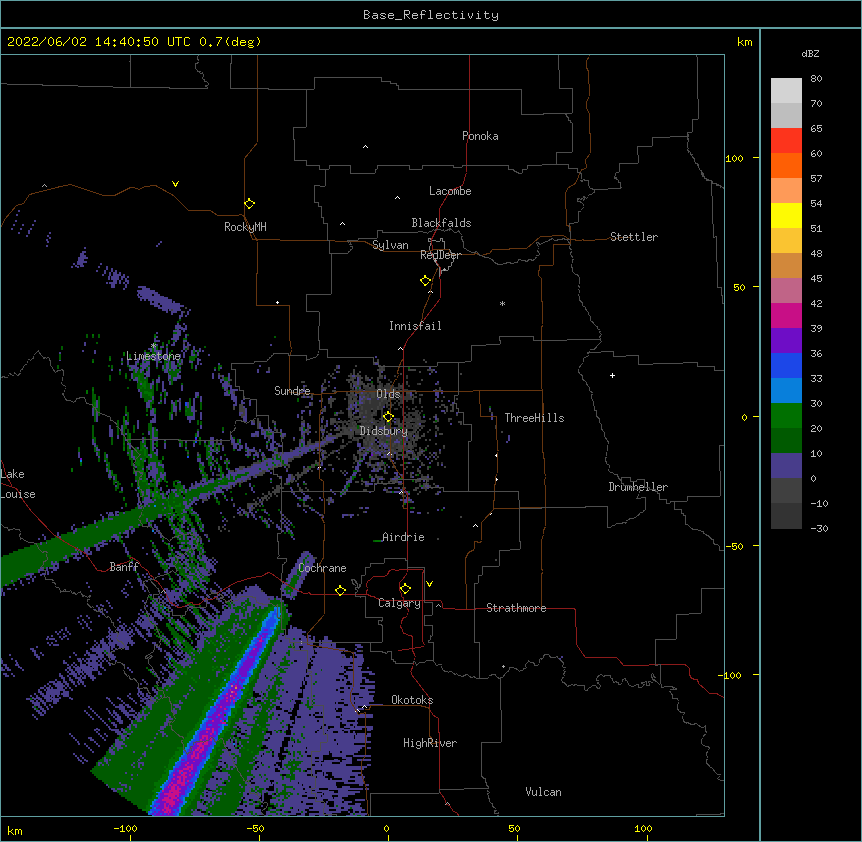The height and width of the screenshot is (842, 862).
Task: Click the yellow radar site marker near Olds
Action: [x=388, y=416]
